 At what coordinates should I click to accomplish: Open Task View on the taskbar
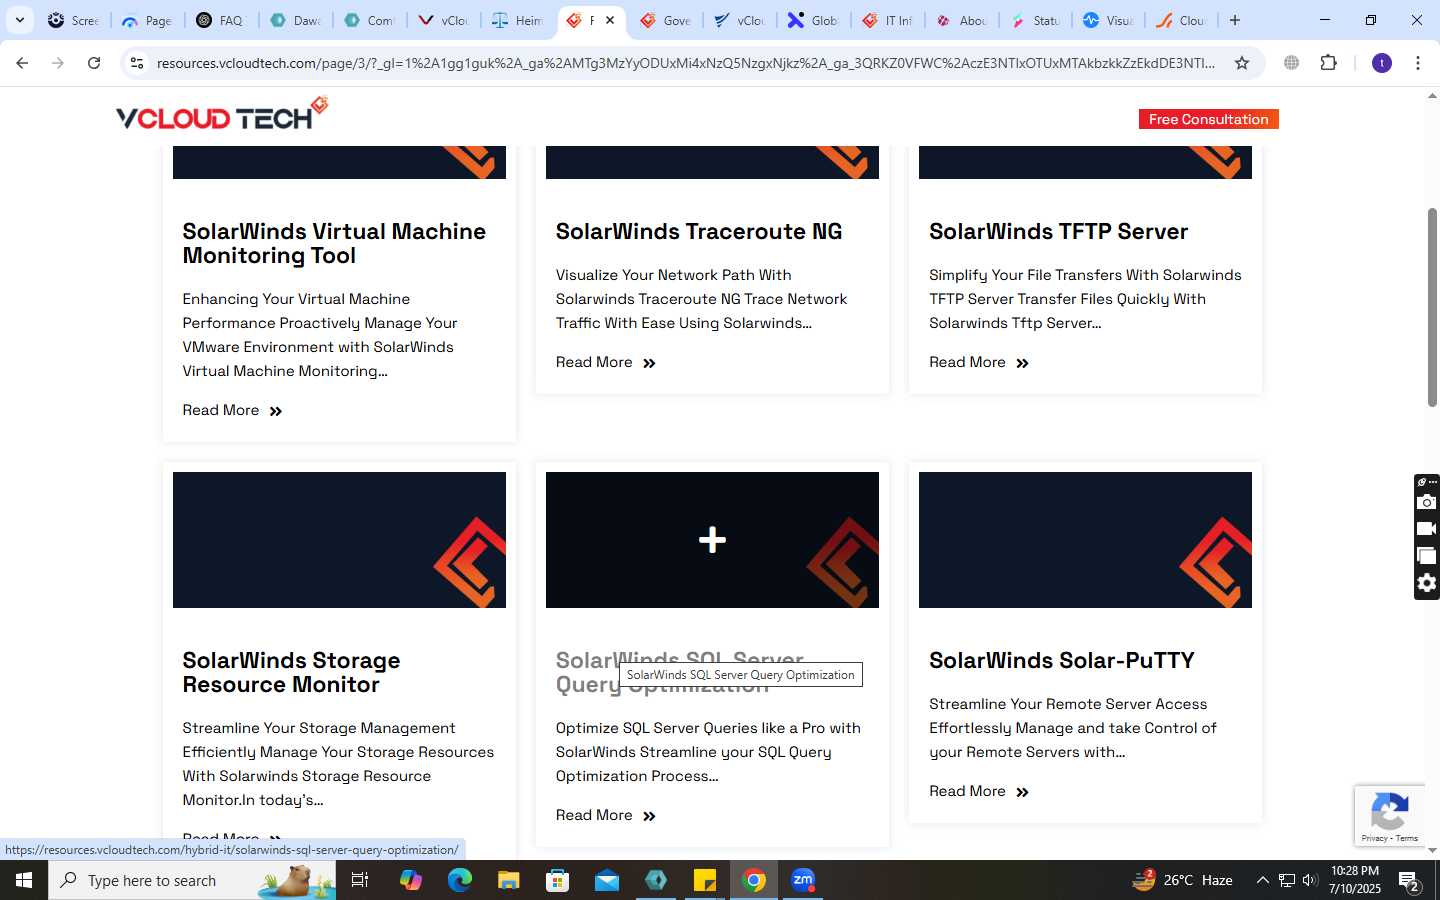pos(360,880)
